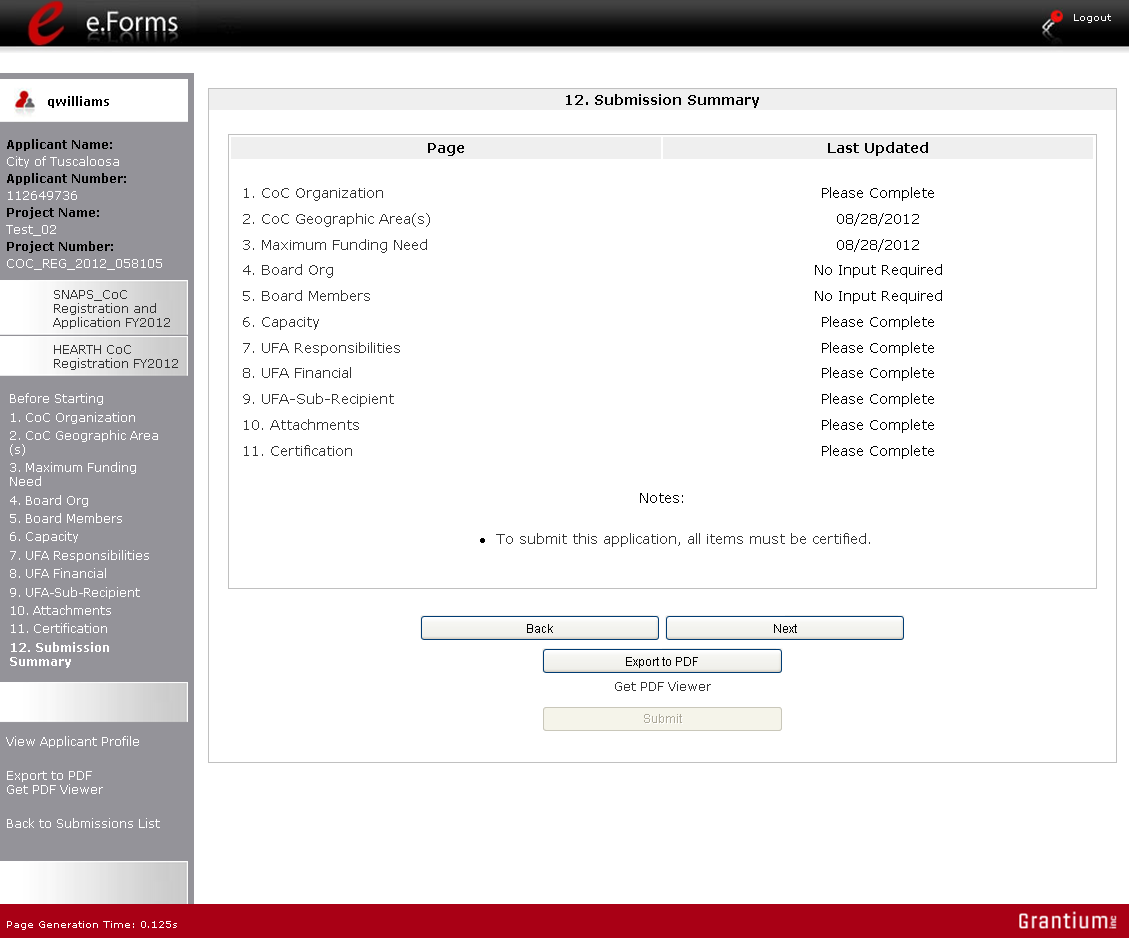Viewport: 1129px width, 938px height.
Task: Click the Export to PDF button
Action: click(661, 661)
